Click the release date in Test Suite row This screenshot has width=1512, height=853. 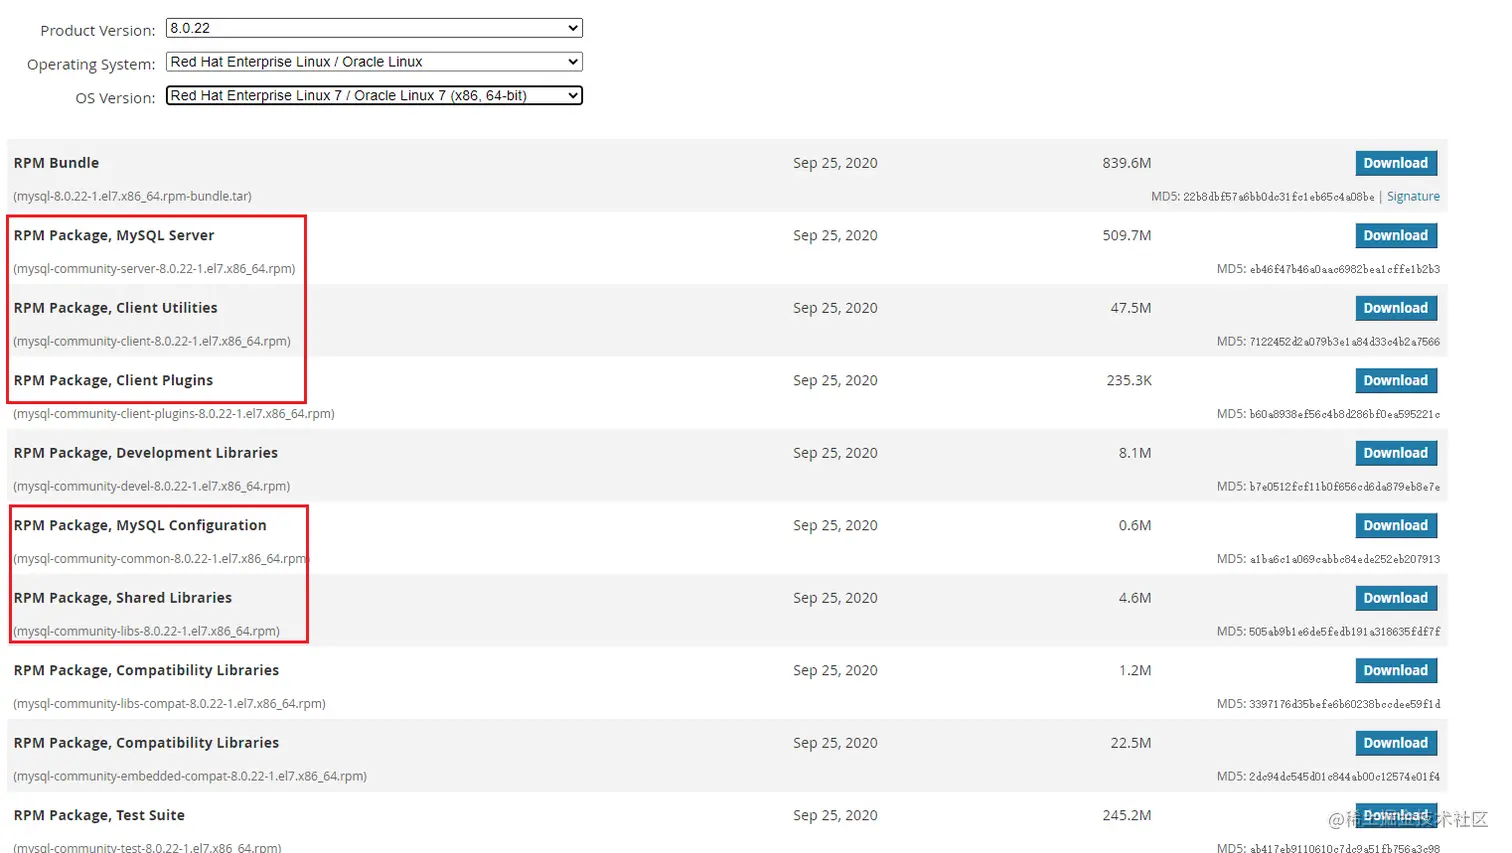(835, 816)
